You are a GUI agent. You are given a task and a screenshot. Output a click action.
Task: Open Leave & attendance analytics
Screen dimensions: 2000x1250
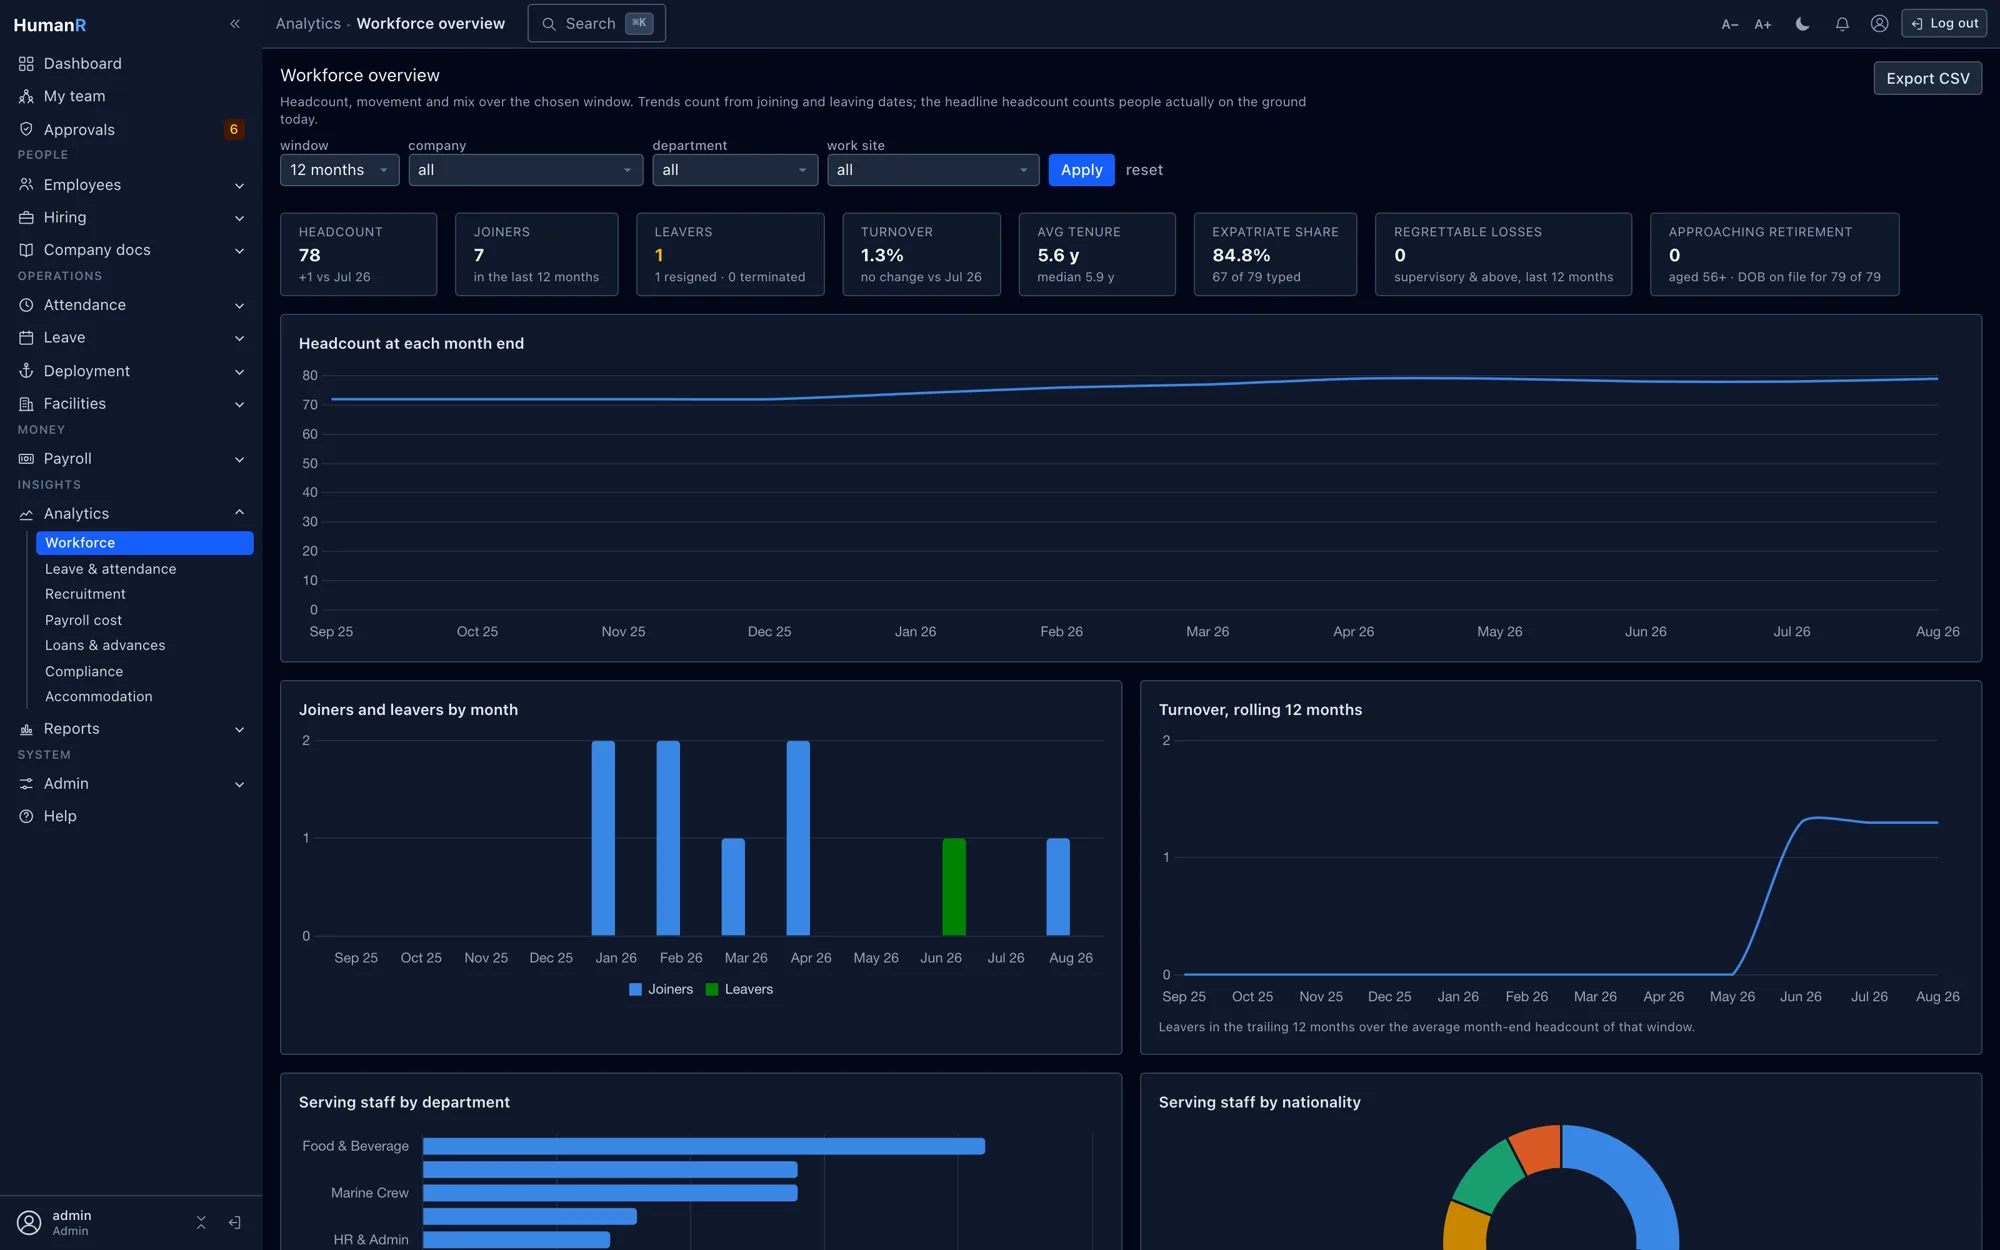coord(110,569)
